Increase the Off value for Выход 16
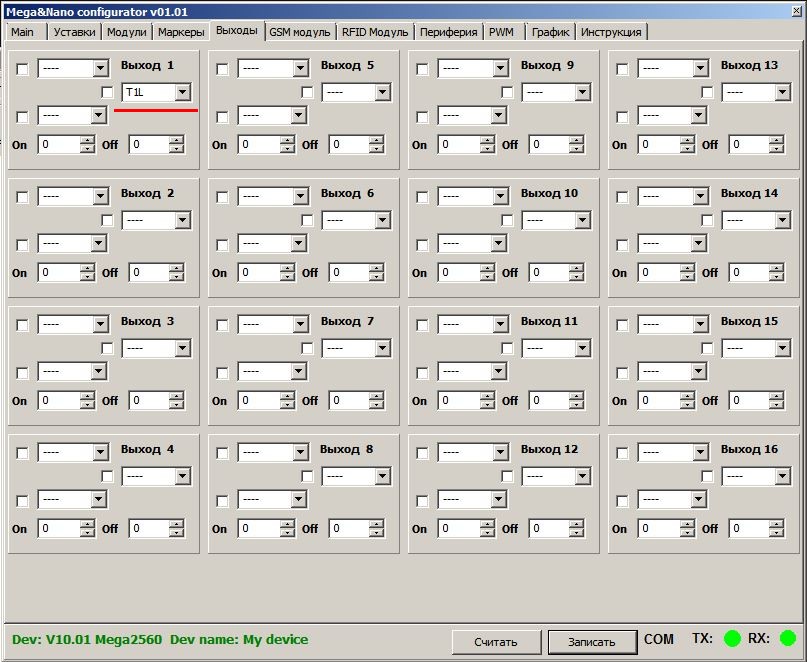The height and width of the screenshot is (662, 807). 777,525
